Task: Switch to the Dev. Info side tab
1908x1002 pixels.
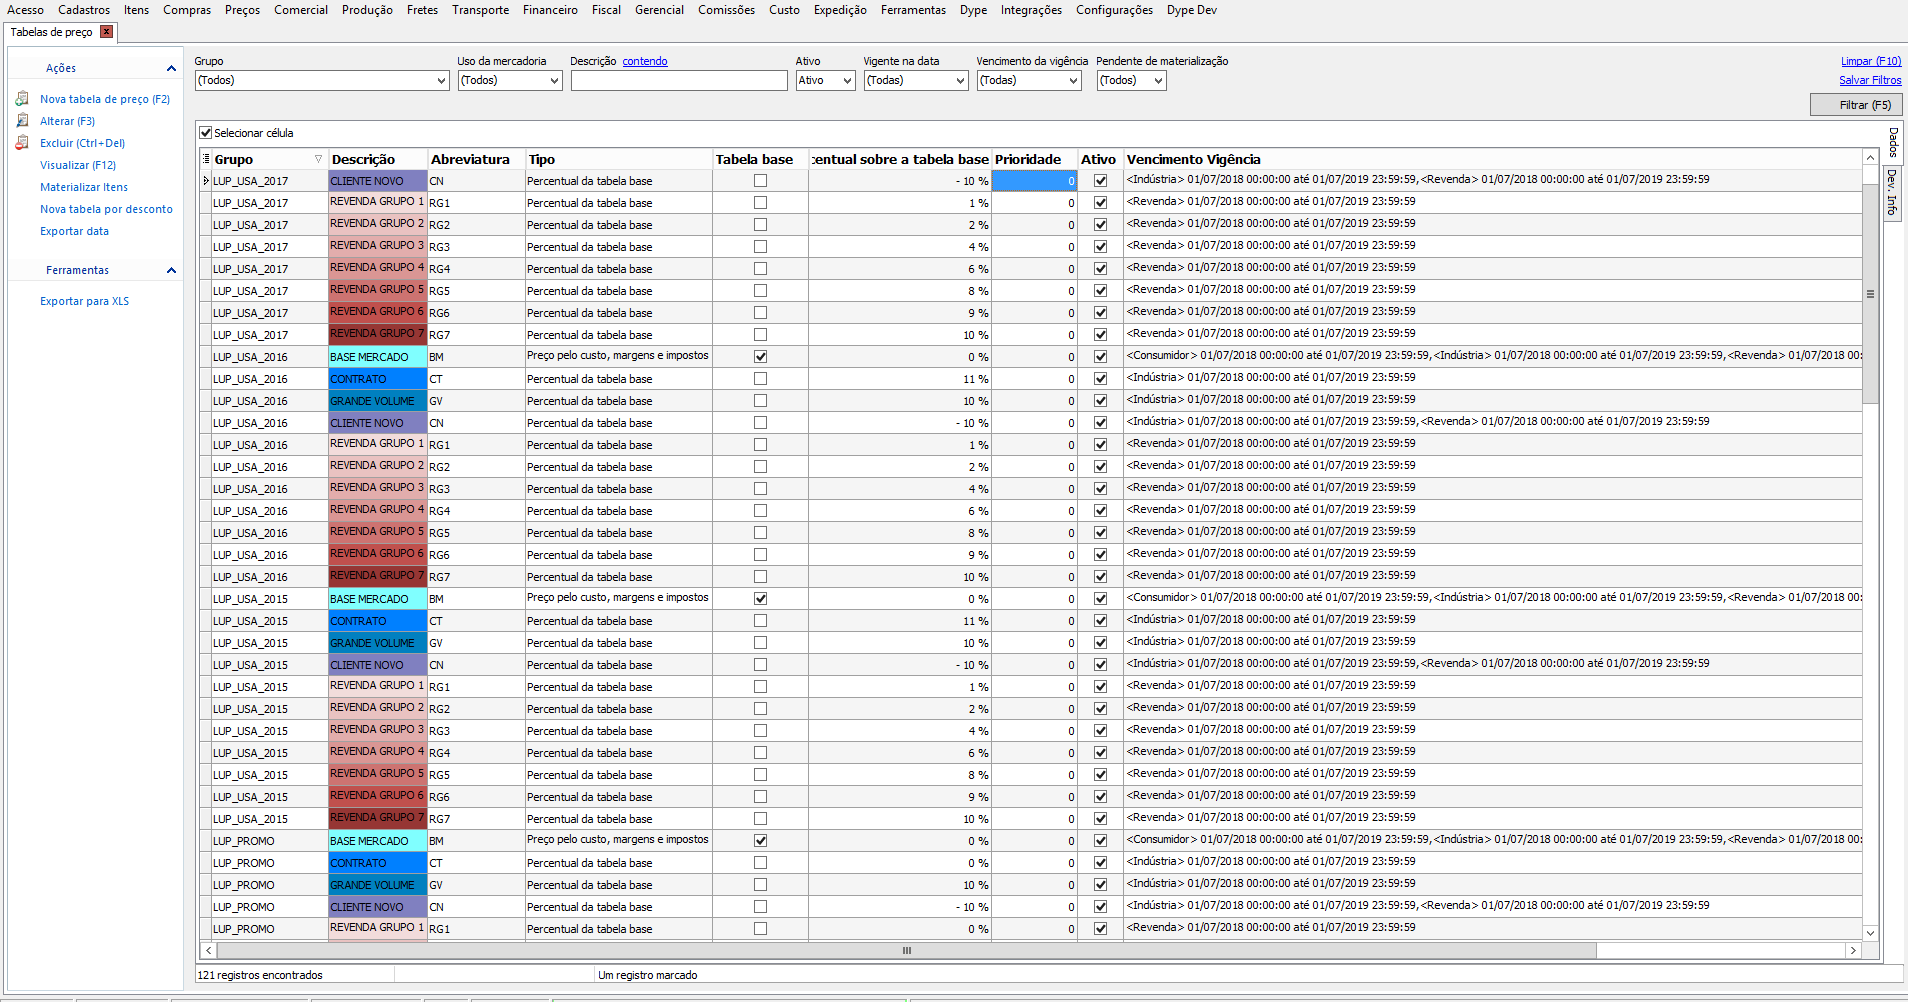Action: pos(1893,192)
